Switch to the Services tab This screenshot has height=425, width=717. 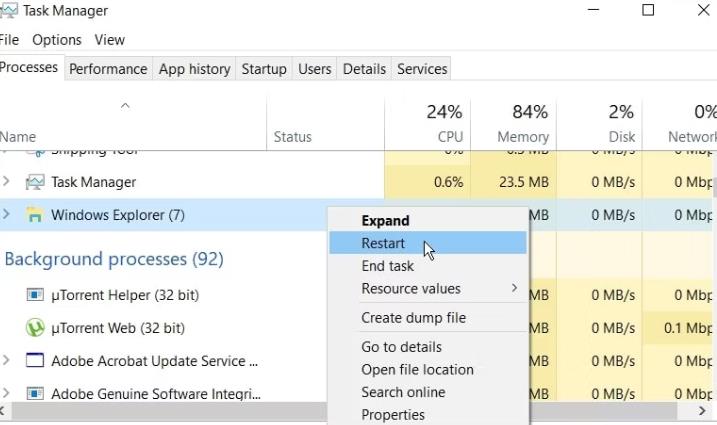pos(422,69)
